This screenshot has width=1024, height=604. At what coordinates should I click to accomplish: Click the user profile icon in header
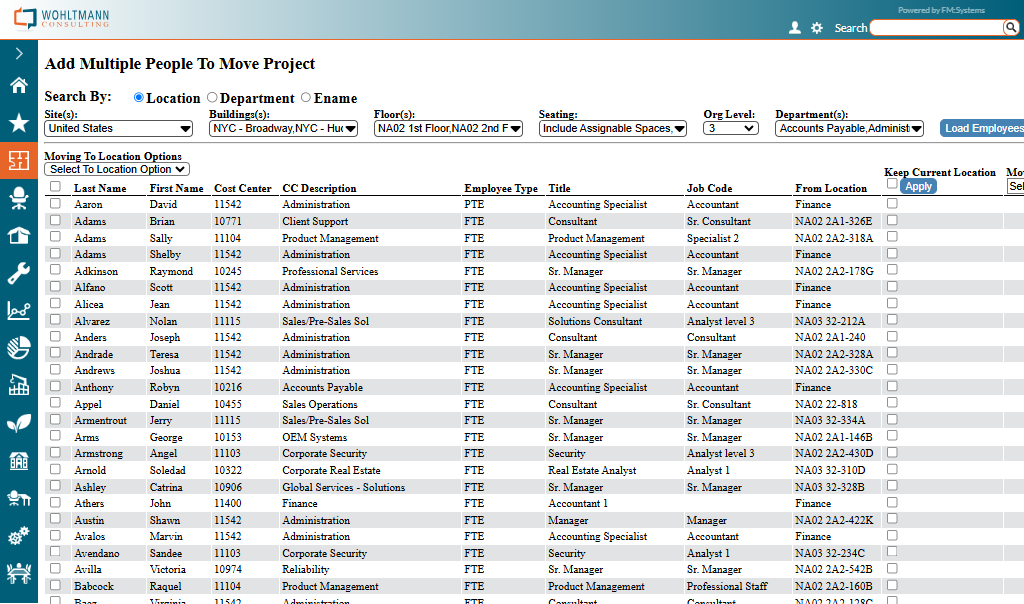click(795, 28)
